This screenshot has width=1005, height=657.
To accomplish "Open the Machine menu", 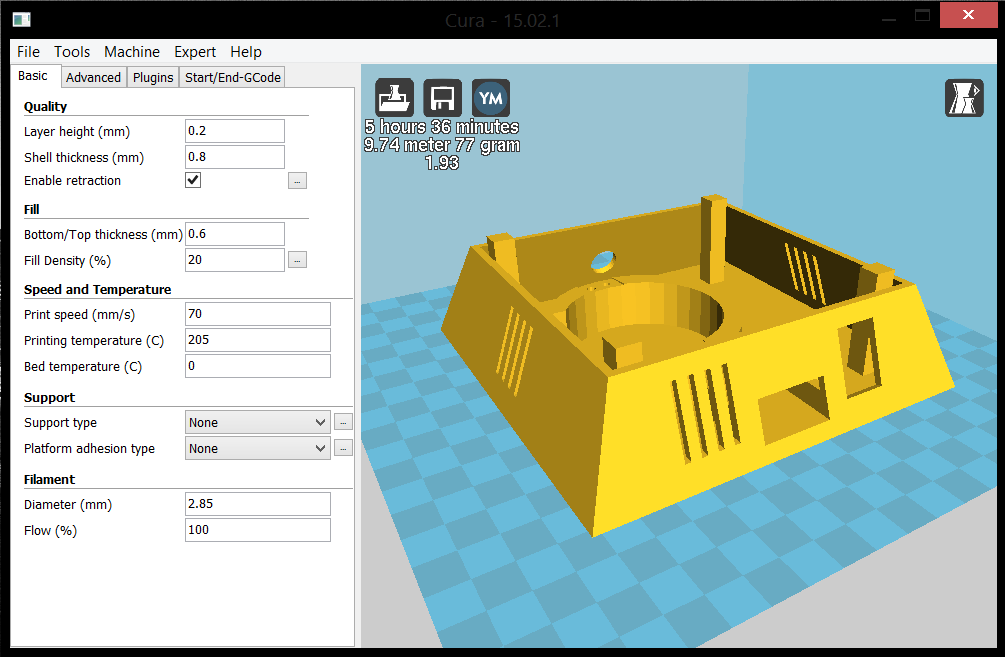I will (x=132, y=52).
